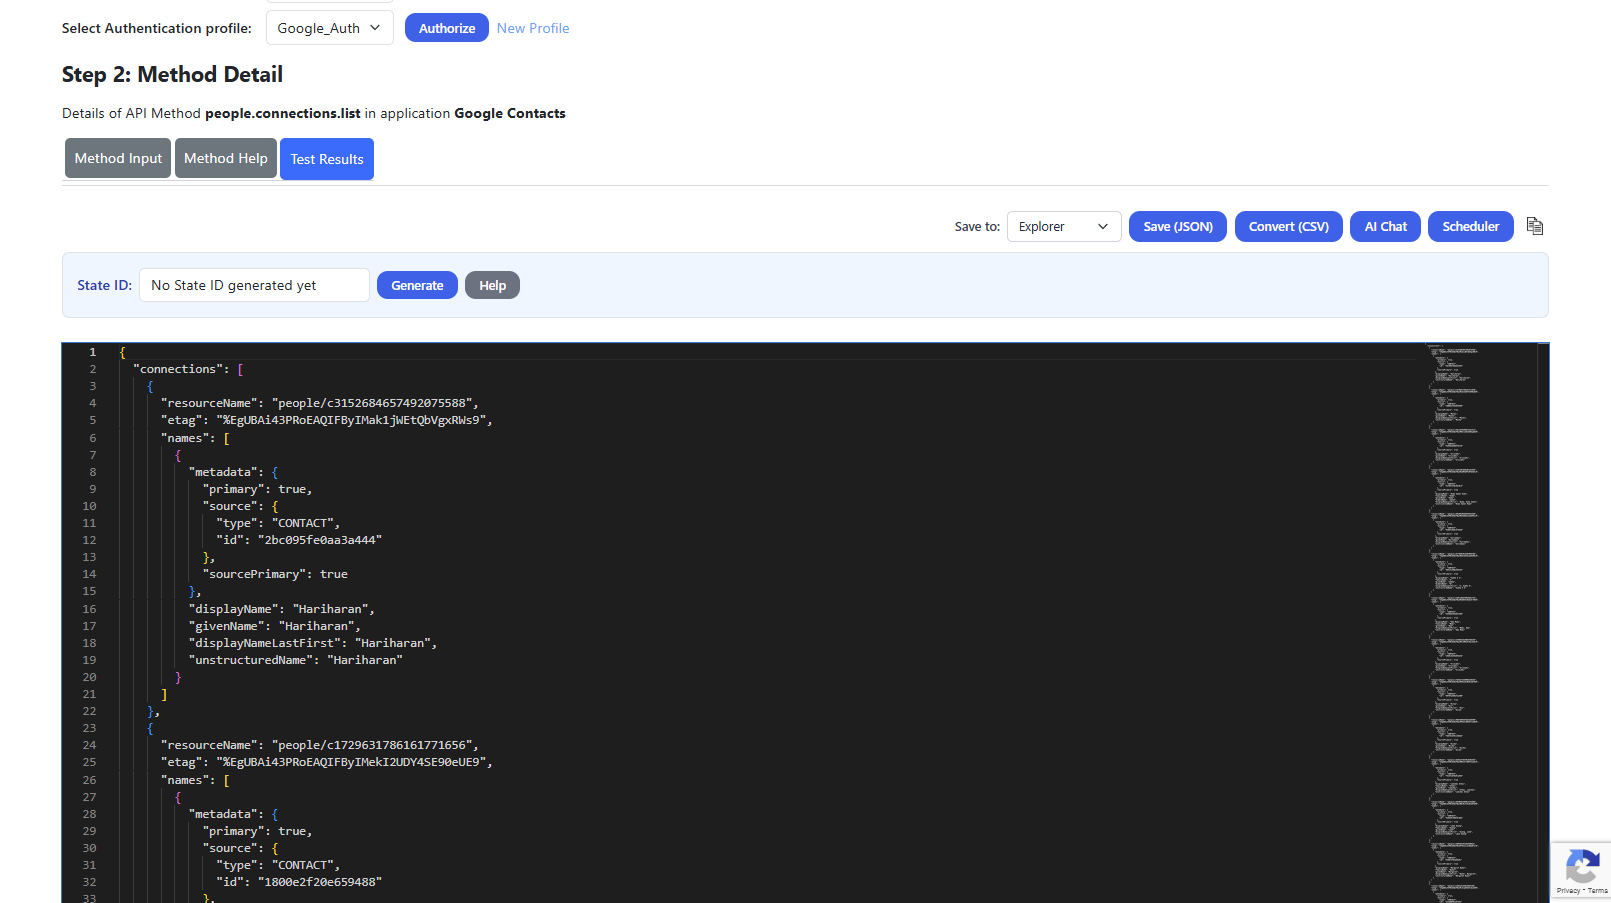
Task: Click the "unstructuredName" line
Action: click(296, 660)
